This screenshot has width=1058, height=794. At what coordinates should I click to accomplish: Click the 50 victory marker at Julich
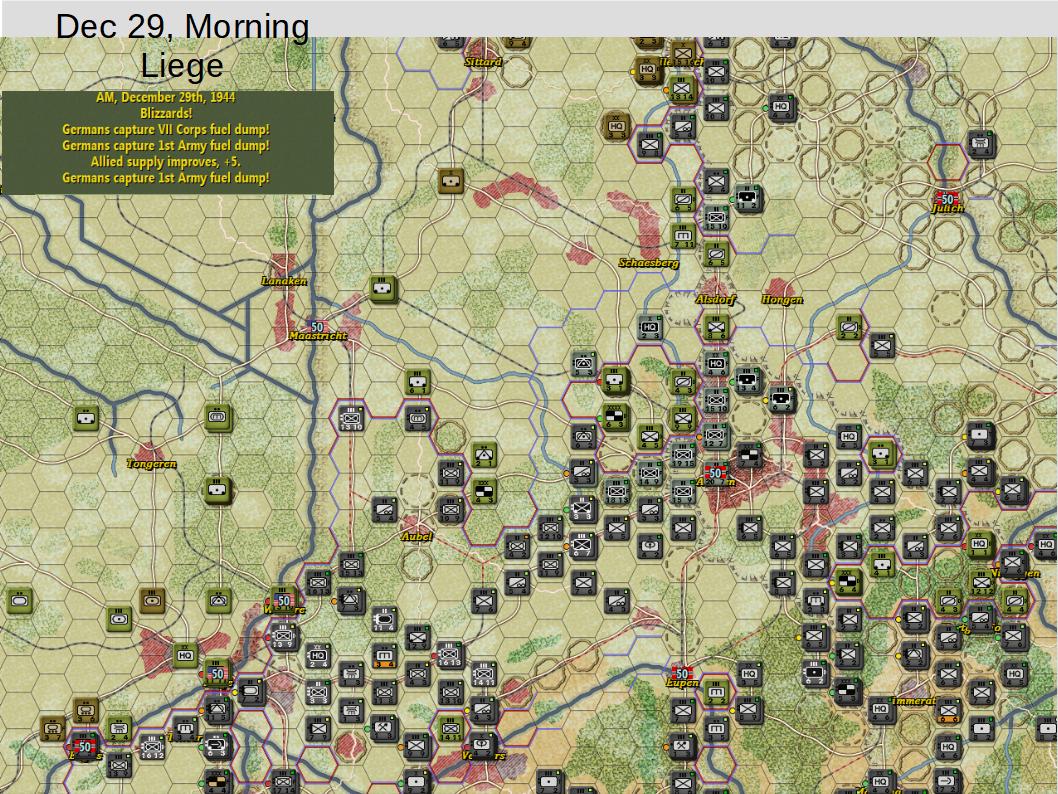point(948,199)
